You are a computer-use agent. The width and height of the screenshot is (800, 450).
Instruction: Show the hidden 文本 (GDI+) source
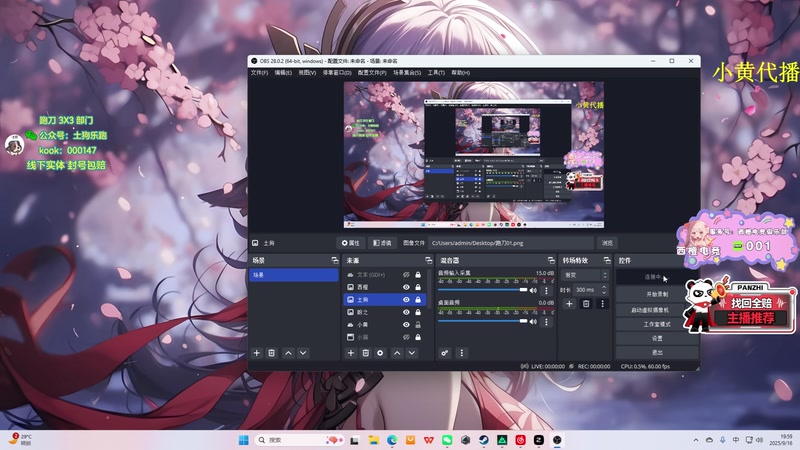point(406,274)
